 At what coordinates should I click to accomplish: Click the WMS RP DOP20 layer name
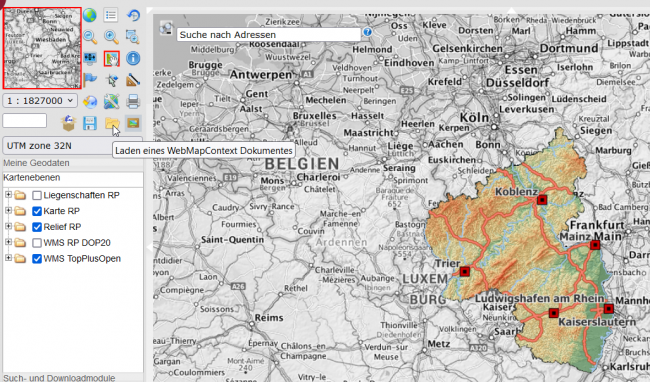[x=77, y=243]
